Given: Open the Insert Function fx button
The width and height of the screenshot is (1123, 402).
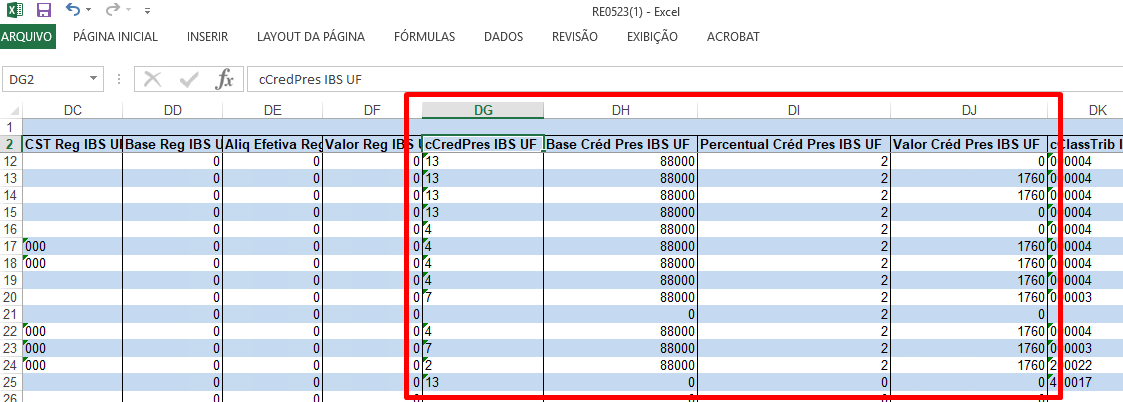Looking at the screenshot, I should (225, 80).
